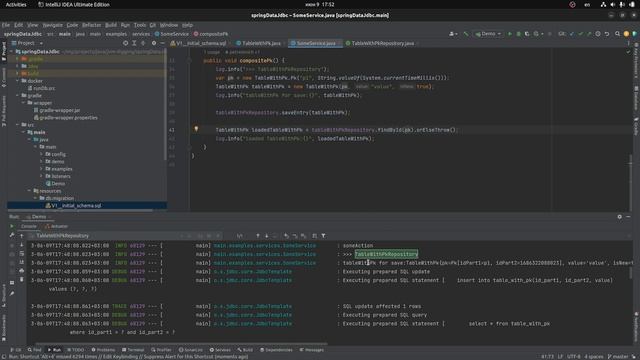Open the Git menu
640x360 pixels.
(153, 25)
